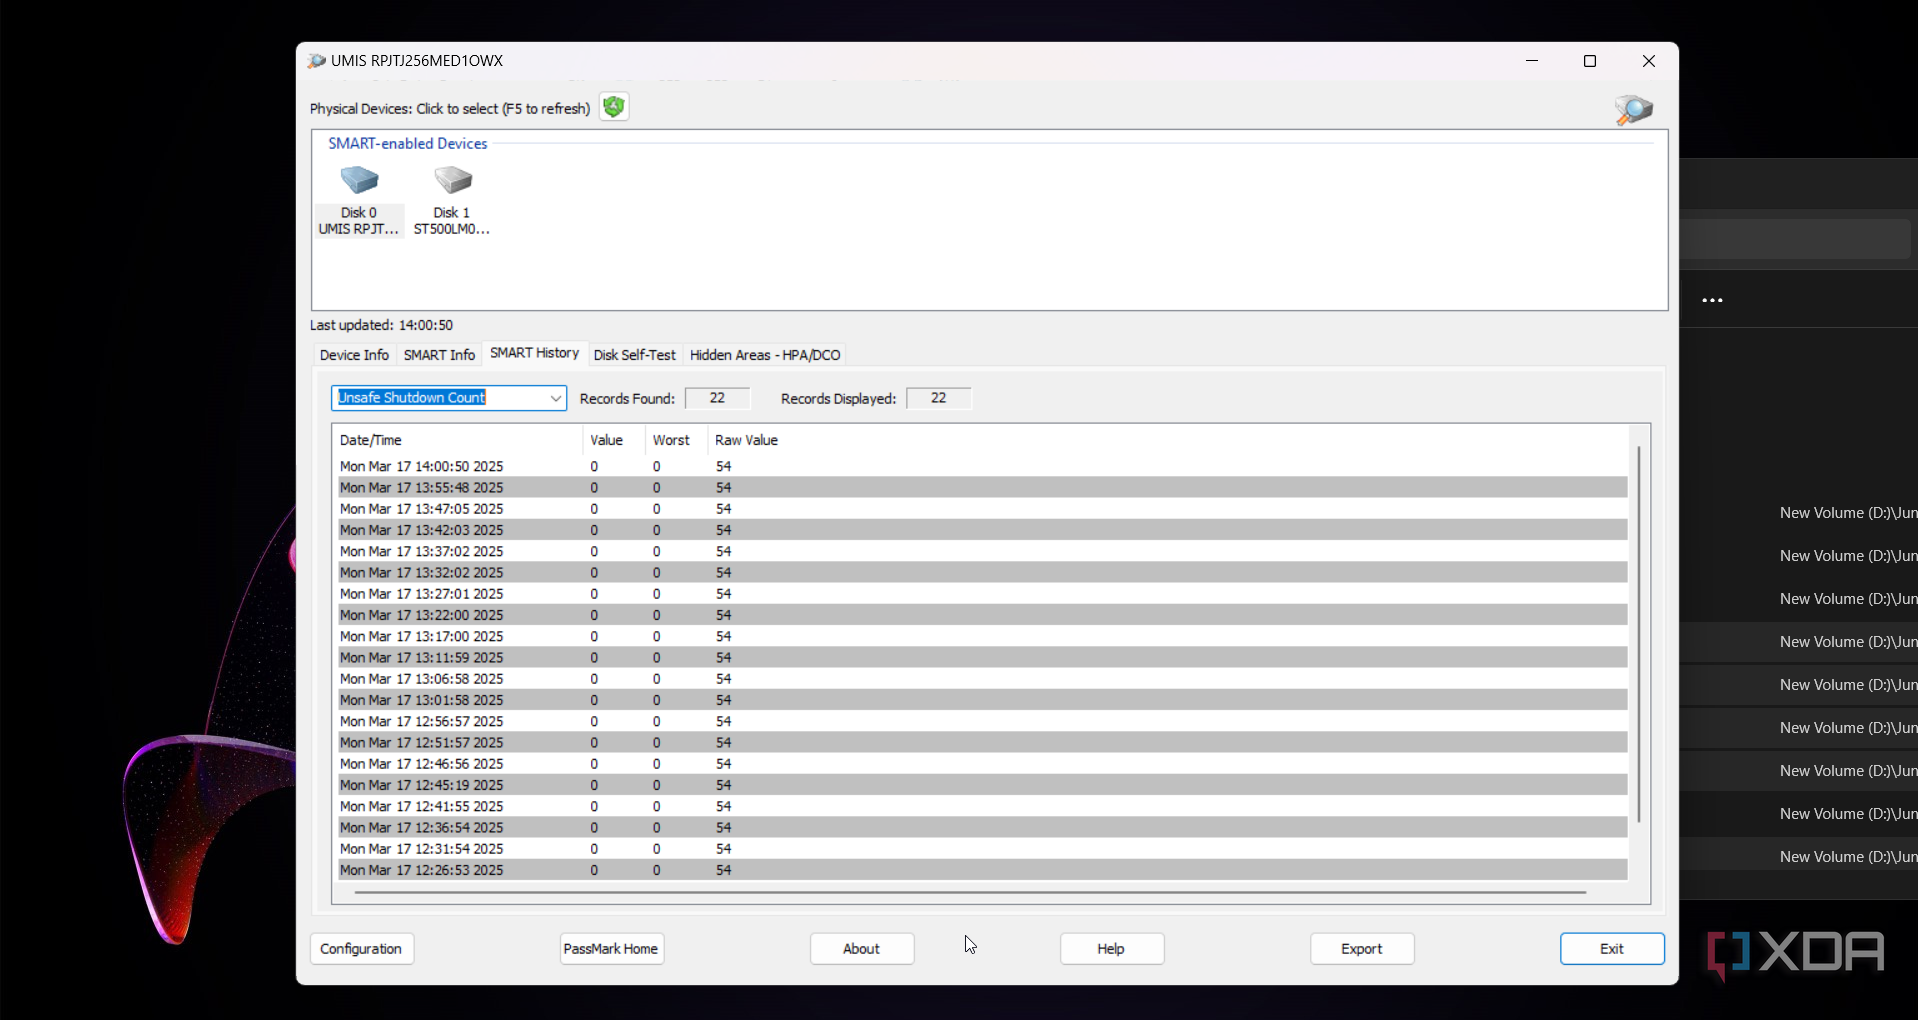
Task: Click the magnifier disk icon top right
Action: coord(1634,109)
